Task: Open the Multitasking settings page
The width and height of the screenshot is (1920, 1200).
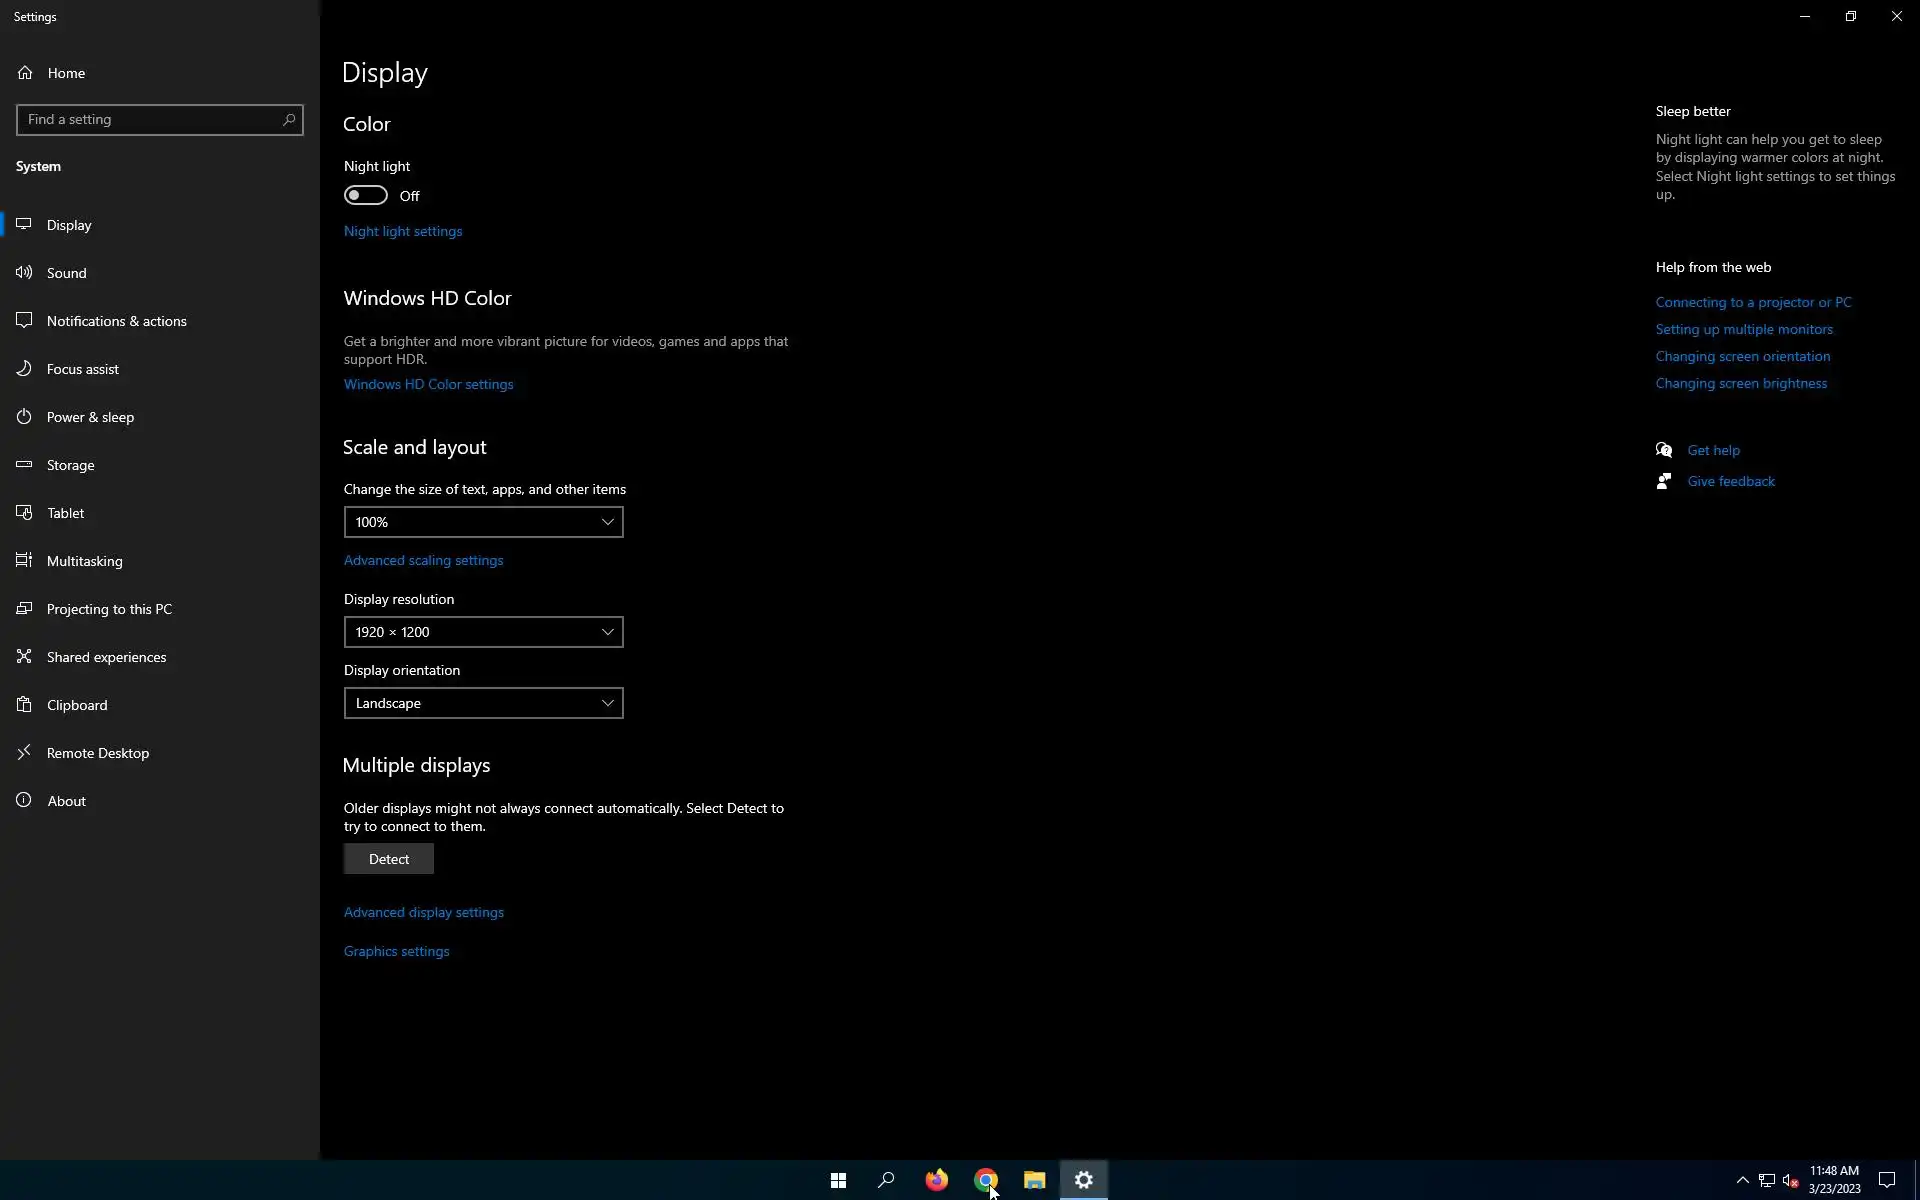Action: (x=84, y=561)
